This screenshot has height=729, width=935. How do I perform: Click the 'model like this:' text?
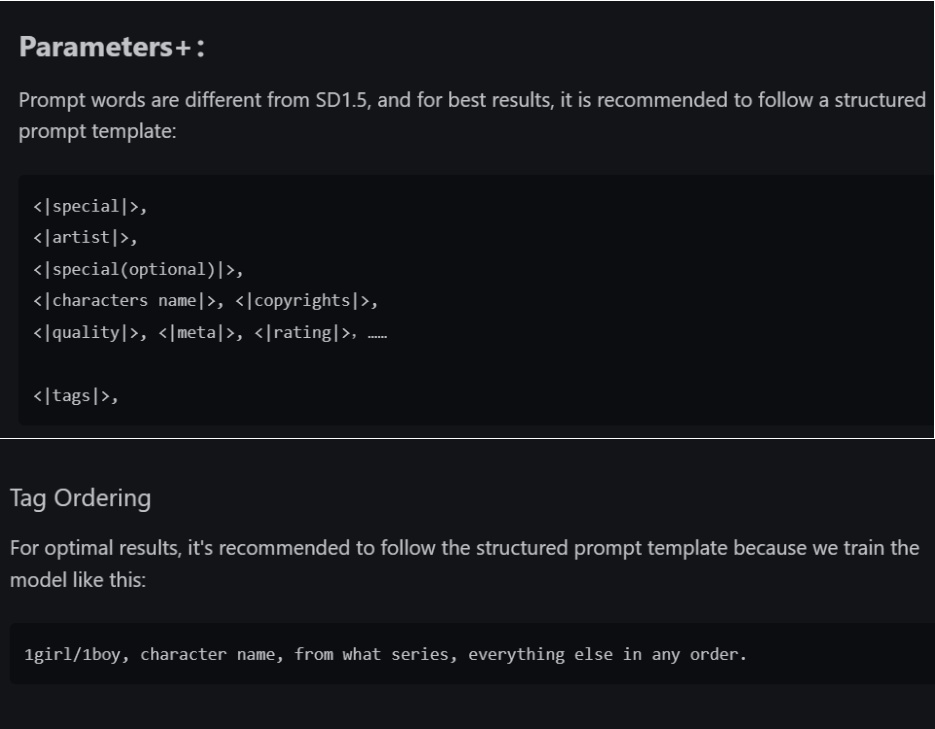78,579
